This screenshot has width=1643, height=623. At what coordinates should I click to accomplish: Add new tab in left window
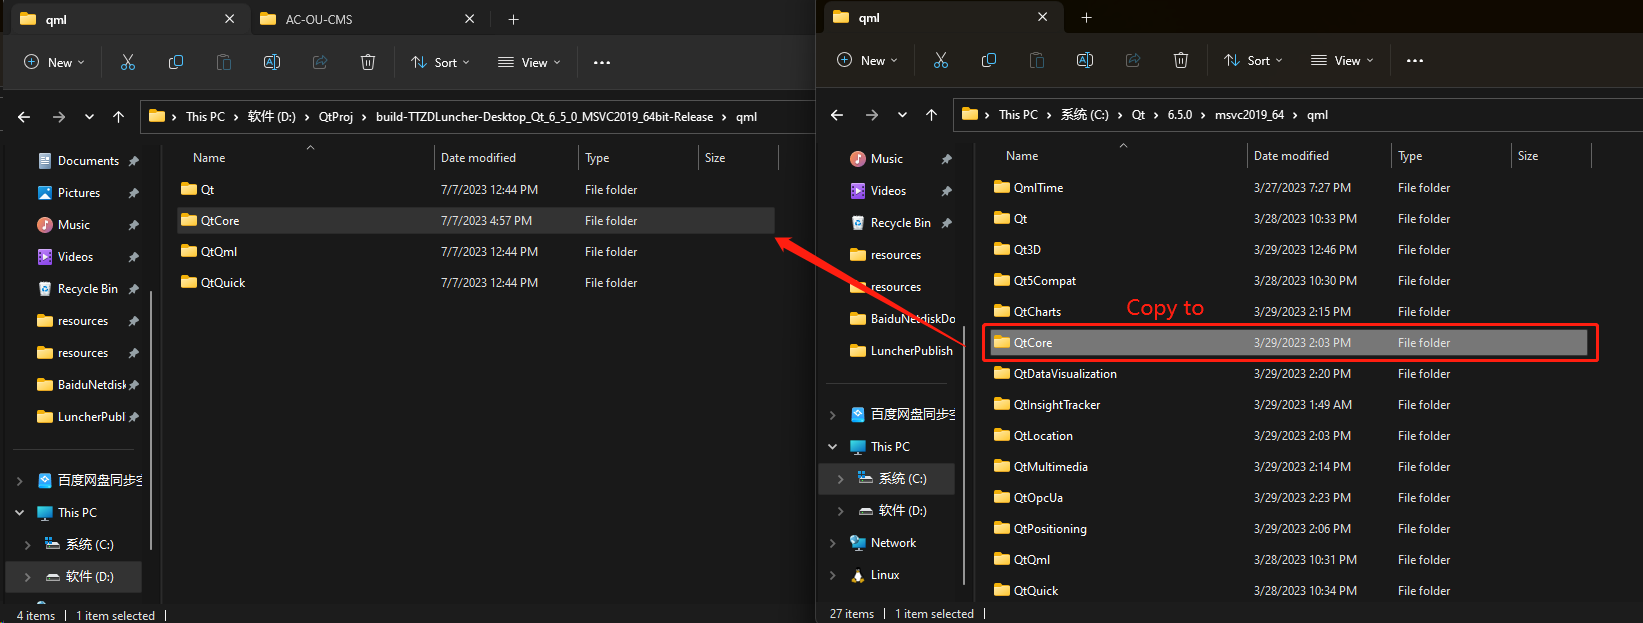coord(513,19)
